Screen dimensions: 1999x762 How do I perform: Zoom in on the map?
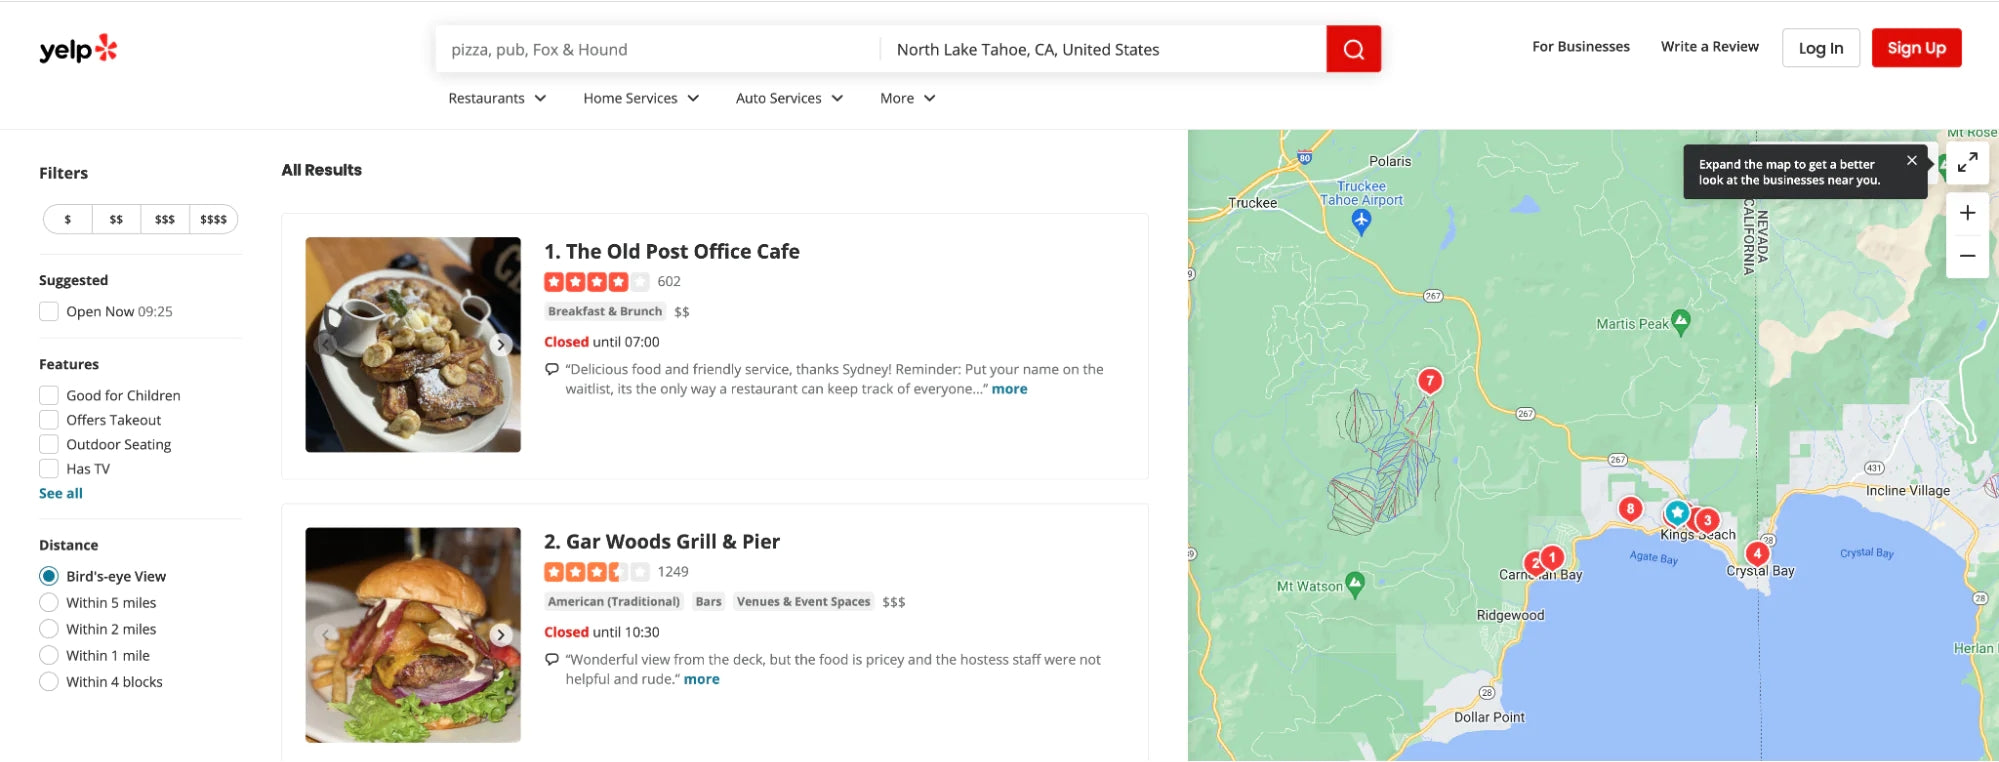(1967, 213)
